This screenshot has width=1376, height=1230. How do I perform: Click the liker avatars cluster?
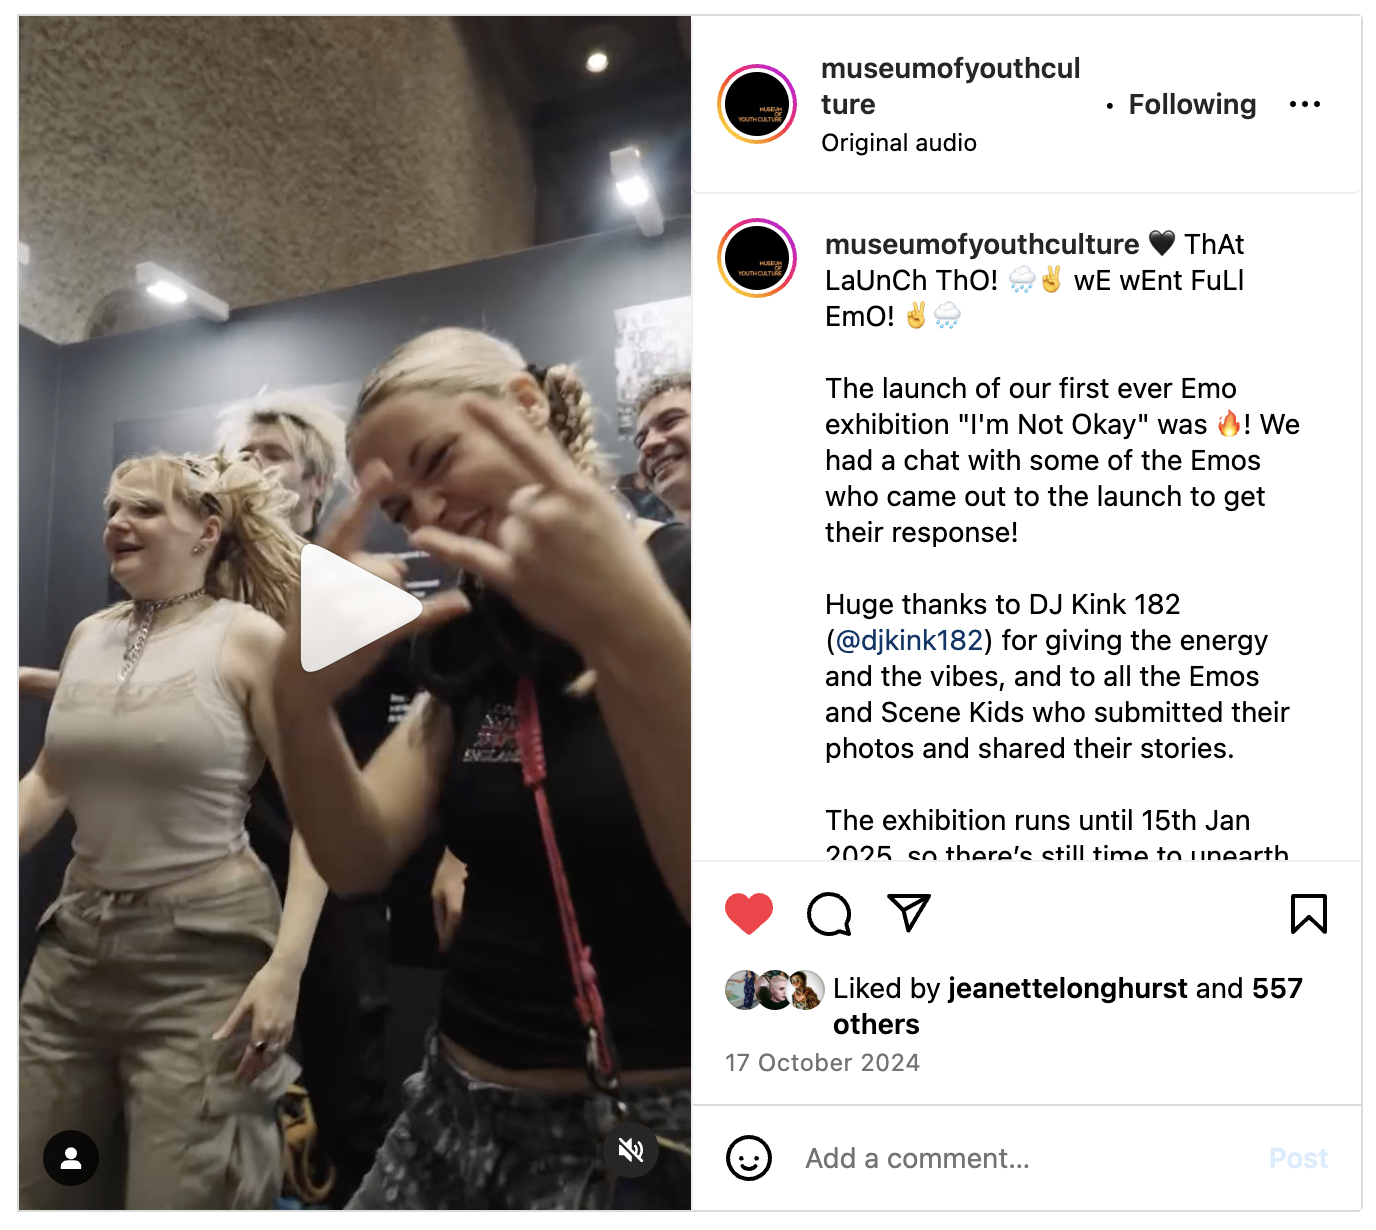point(775,990)
